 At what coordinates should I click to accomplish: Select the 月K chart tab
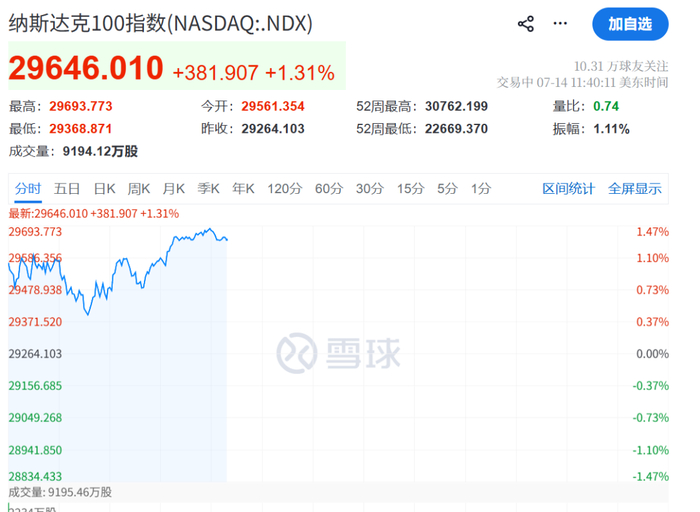[174, 189]
